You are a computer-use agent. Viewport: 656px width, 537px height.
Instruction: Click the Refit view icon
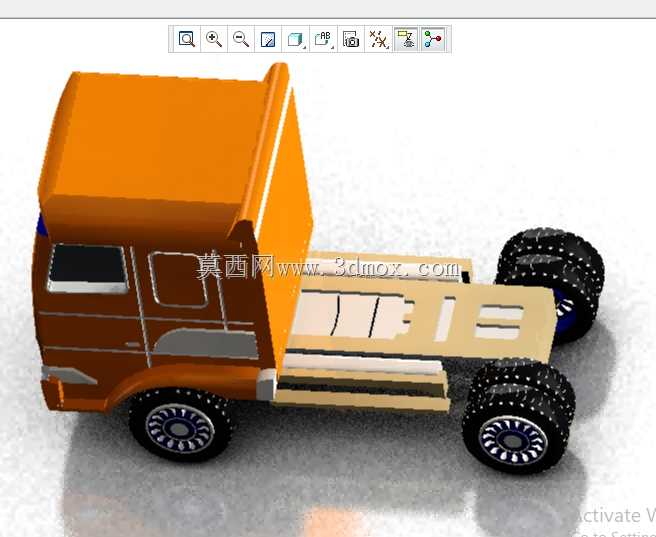pyautogui.click(x=187, y=39)
